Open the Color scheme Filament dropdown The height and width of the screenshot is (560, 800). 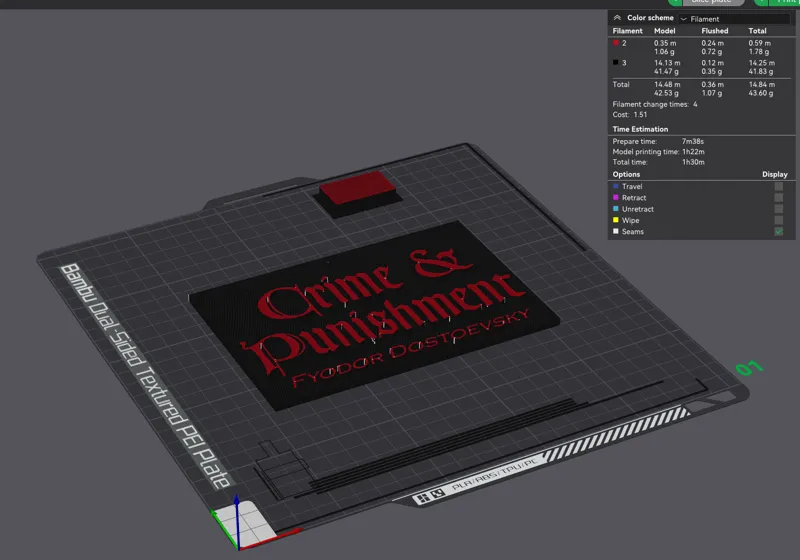734,19
